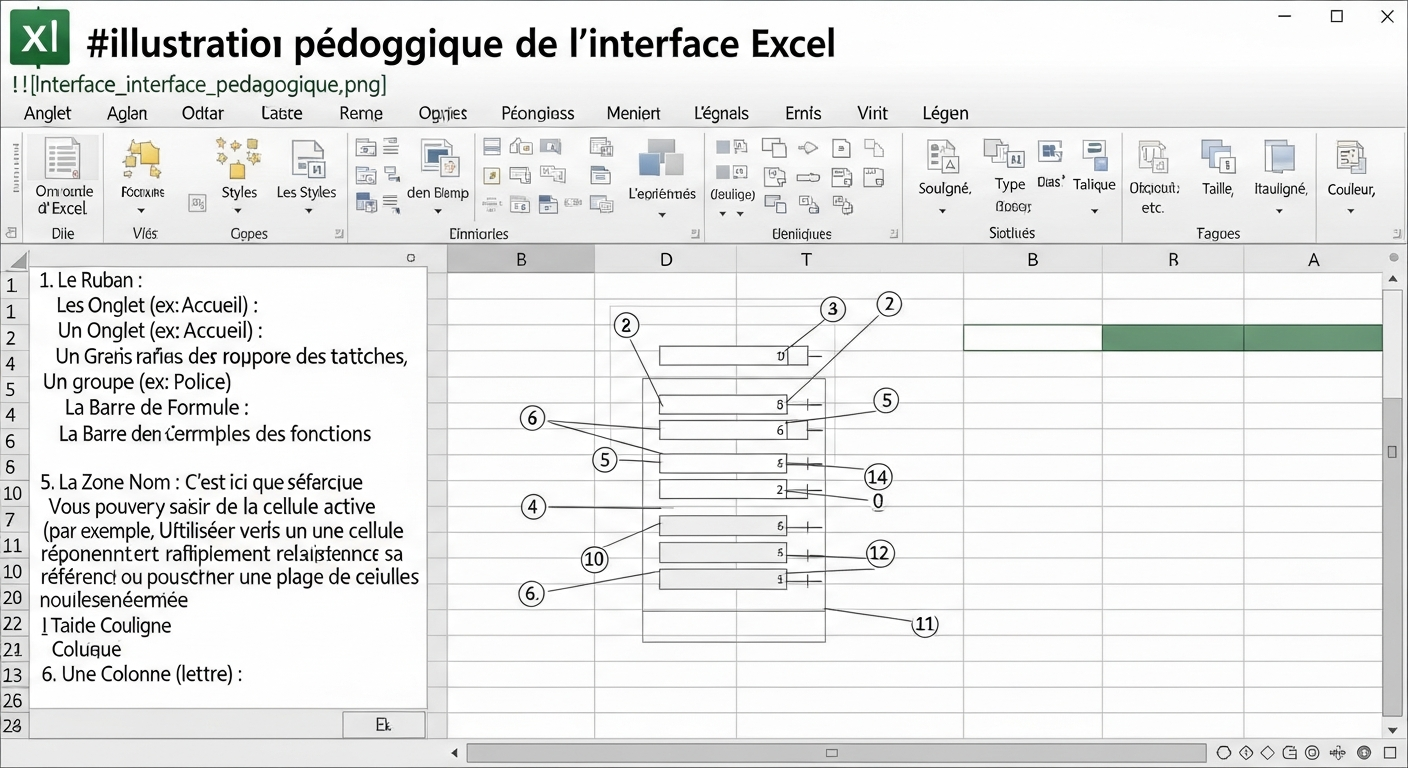Select row header 7
1408x768 pixels.
point(14,519)
